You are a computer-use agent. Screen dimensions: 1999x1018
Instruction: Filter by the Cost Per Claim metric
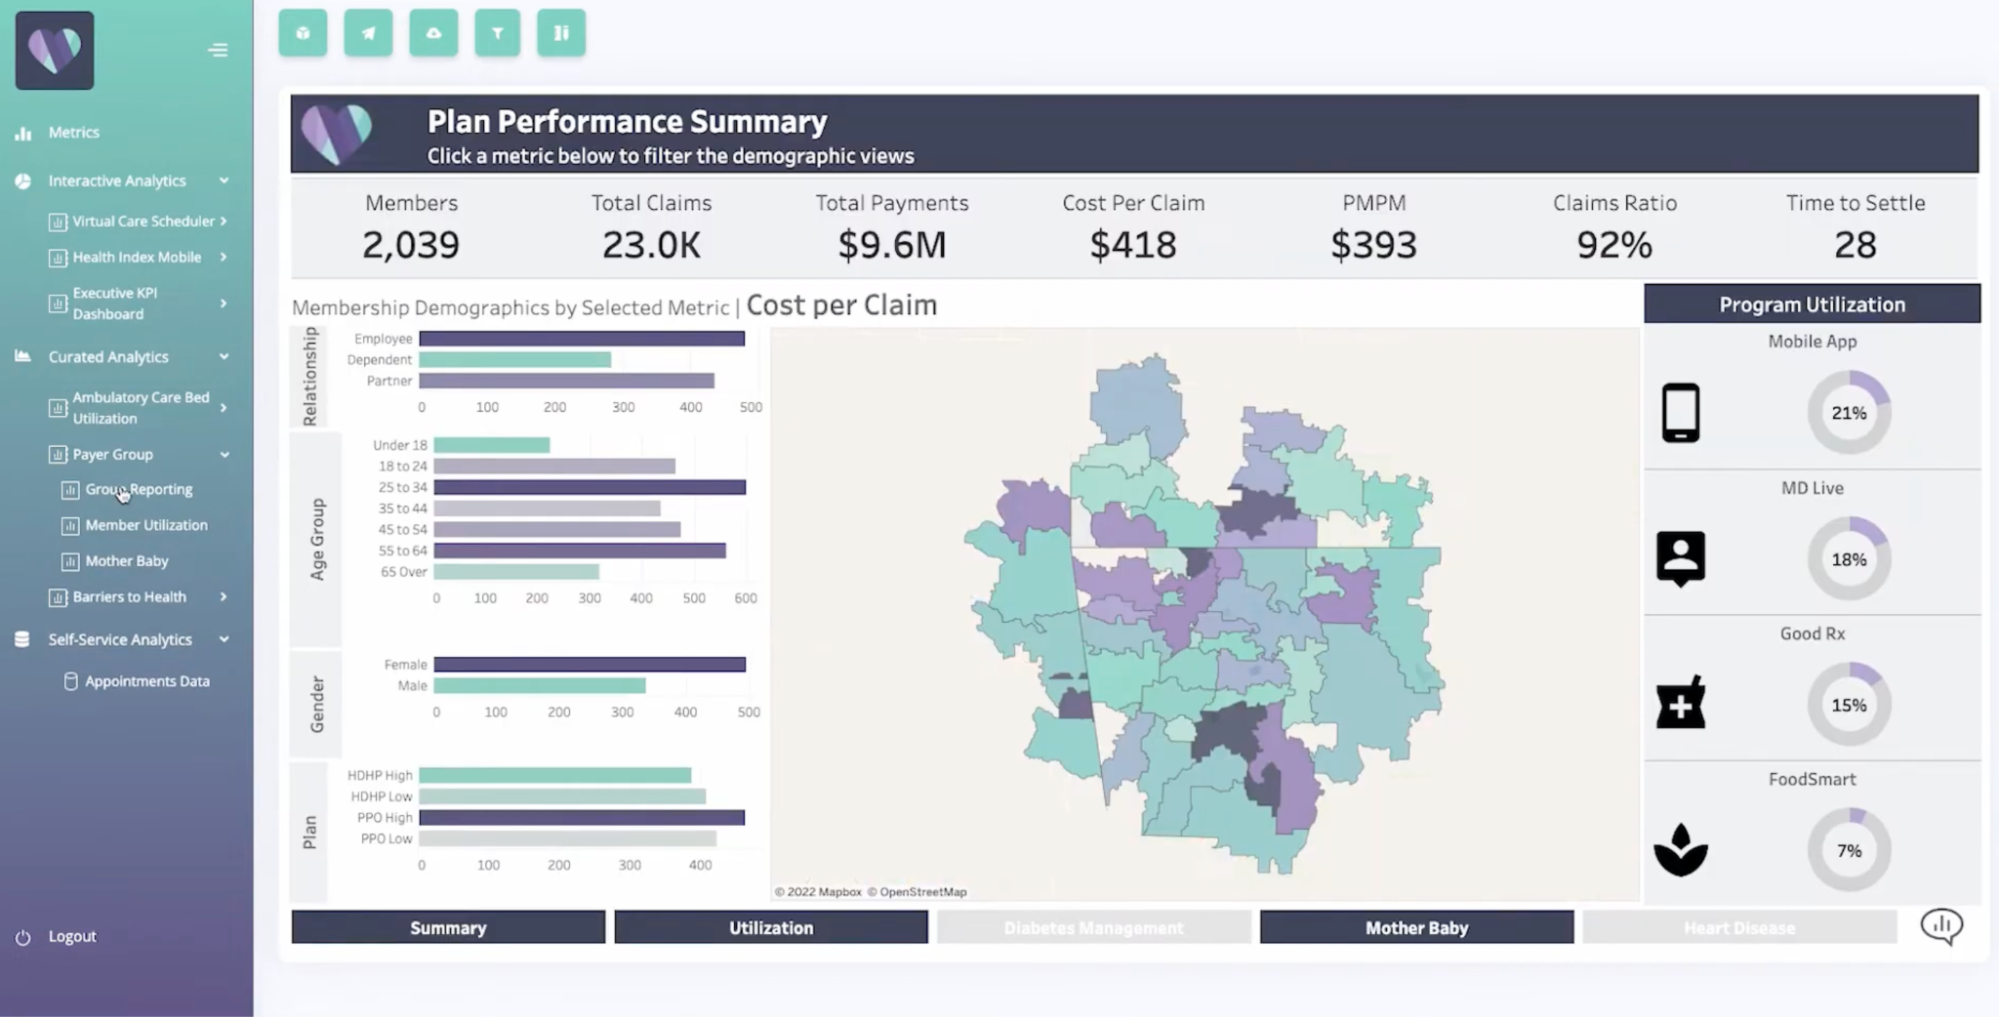pyautogui.click(x=1133, y=228)
